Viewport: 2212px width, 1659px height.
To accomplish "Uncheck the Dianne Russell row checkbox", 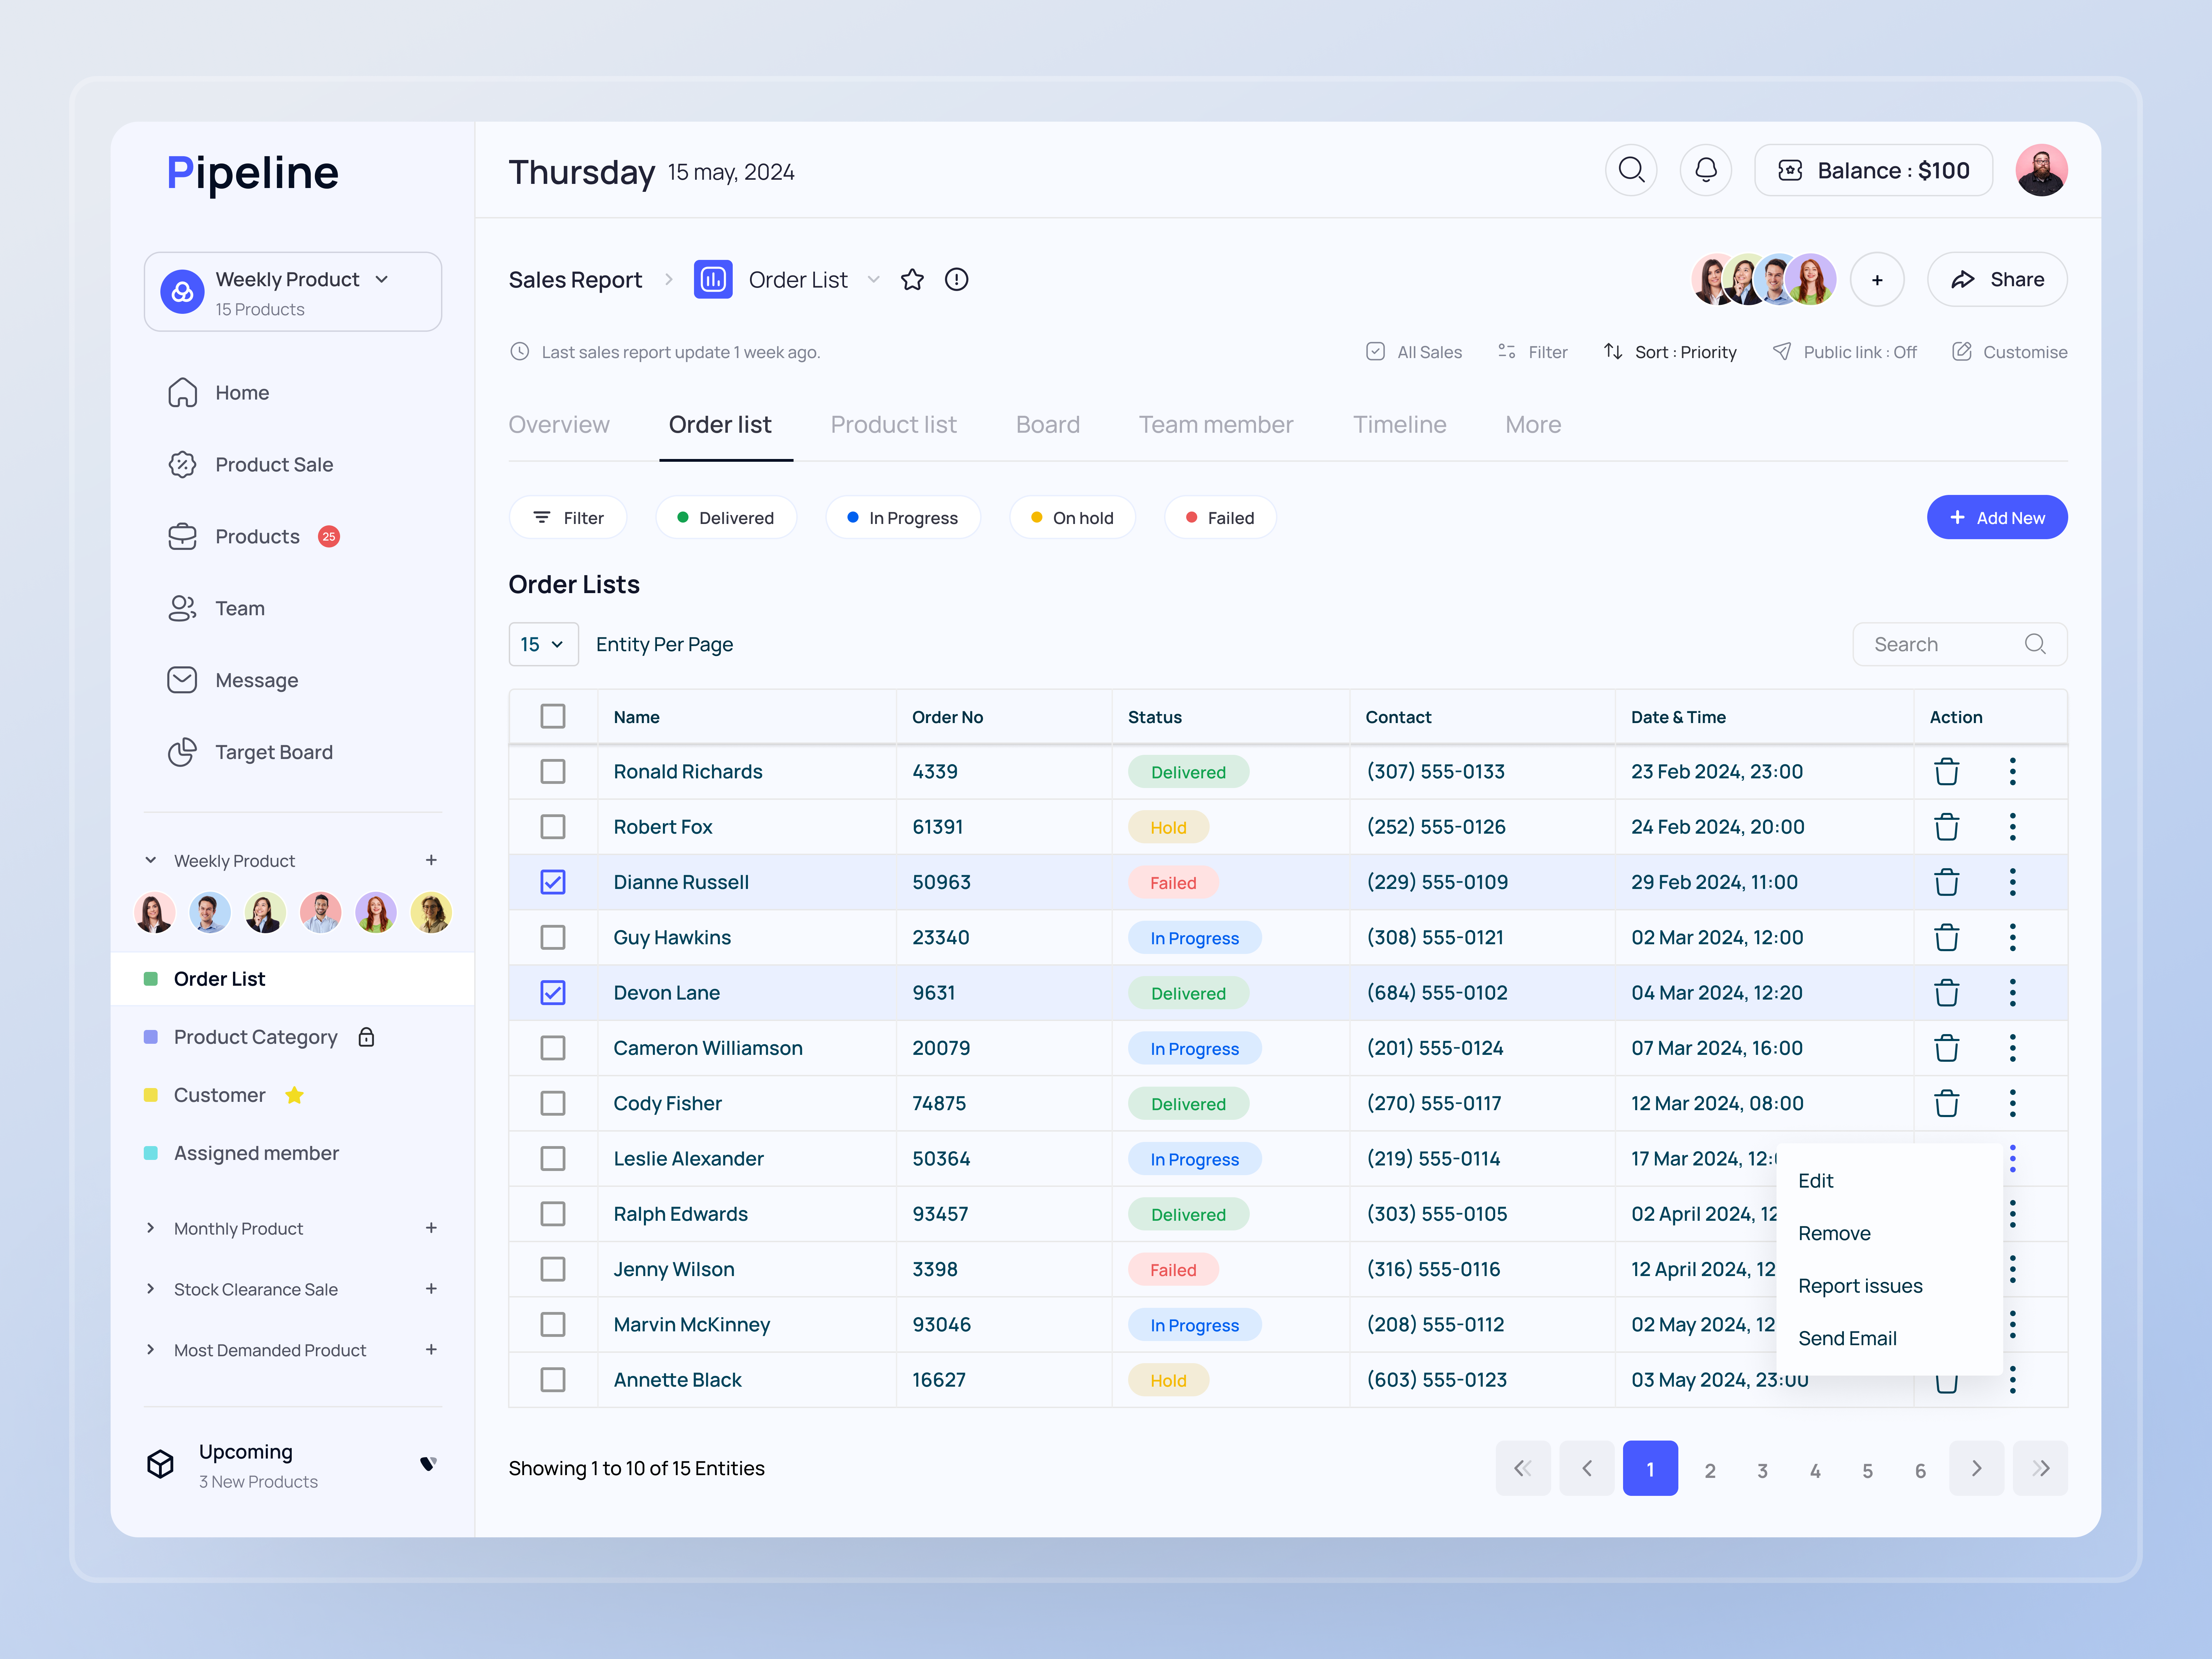I will pyautogui.click(x=553, y=882).
